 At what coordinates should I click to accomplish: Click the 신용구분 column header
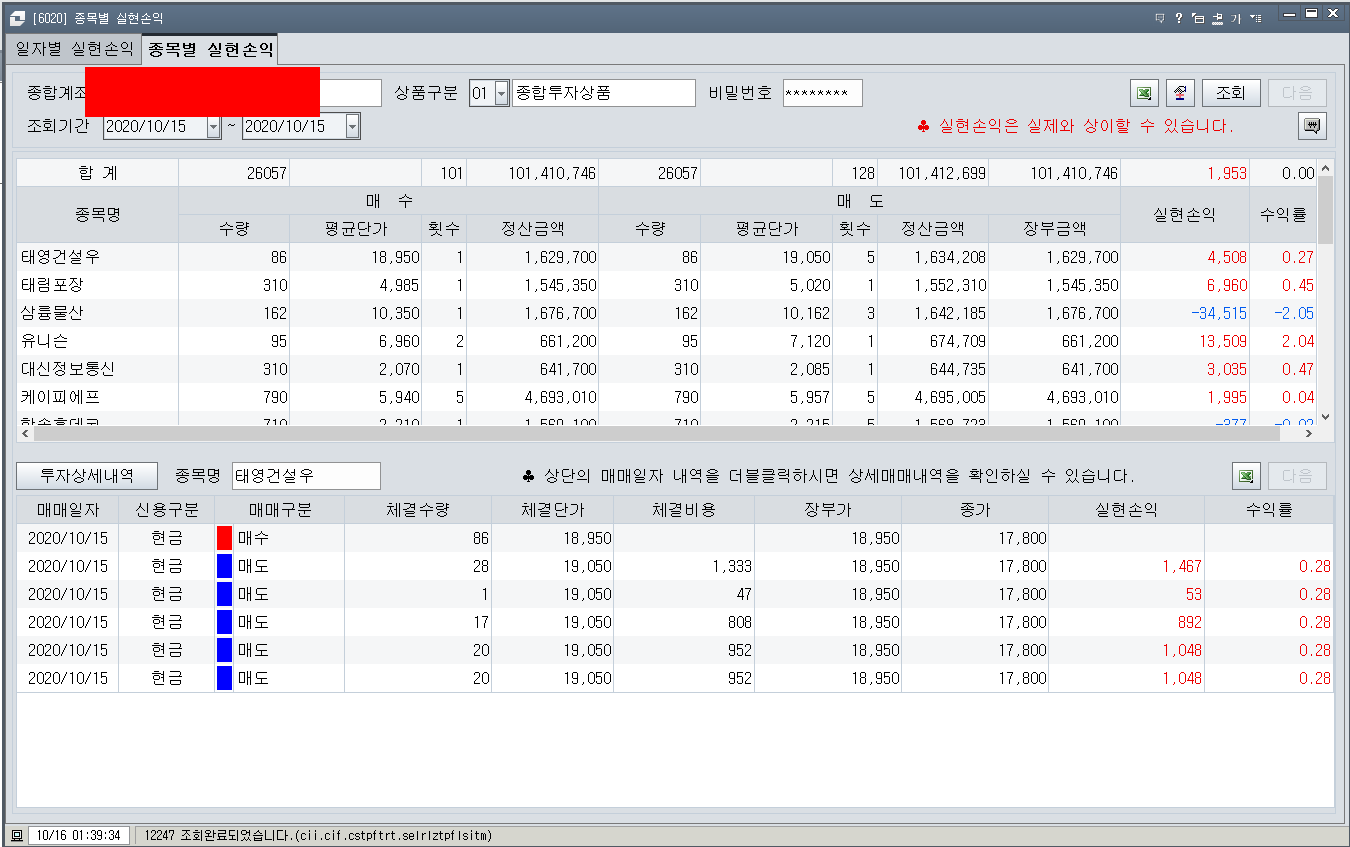pyautogui.click(x=166, y=510)
